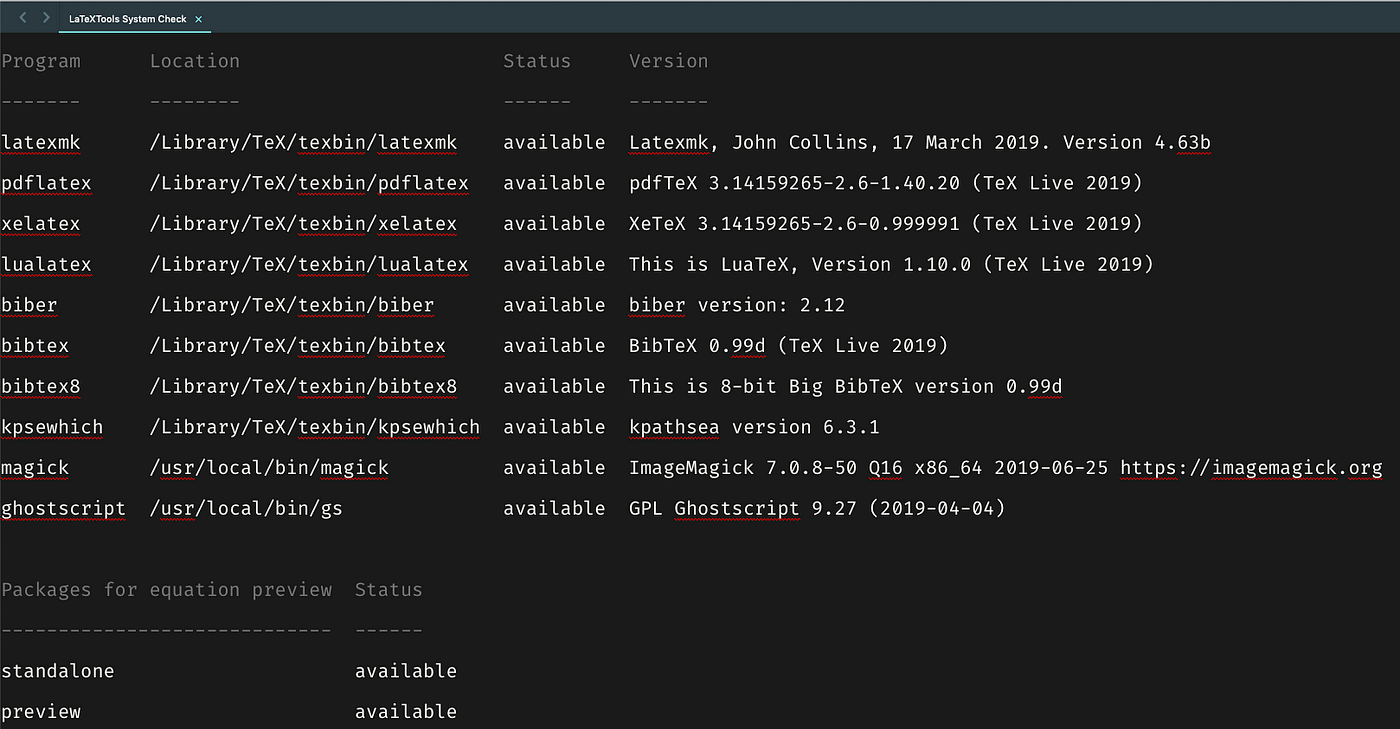1400x729 pixels.
Task: Click the available status for latexmk
Action: [x=555, y=143]
